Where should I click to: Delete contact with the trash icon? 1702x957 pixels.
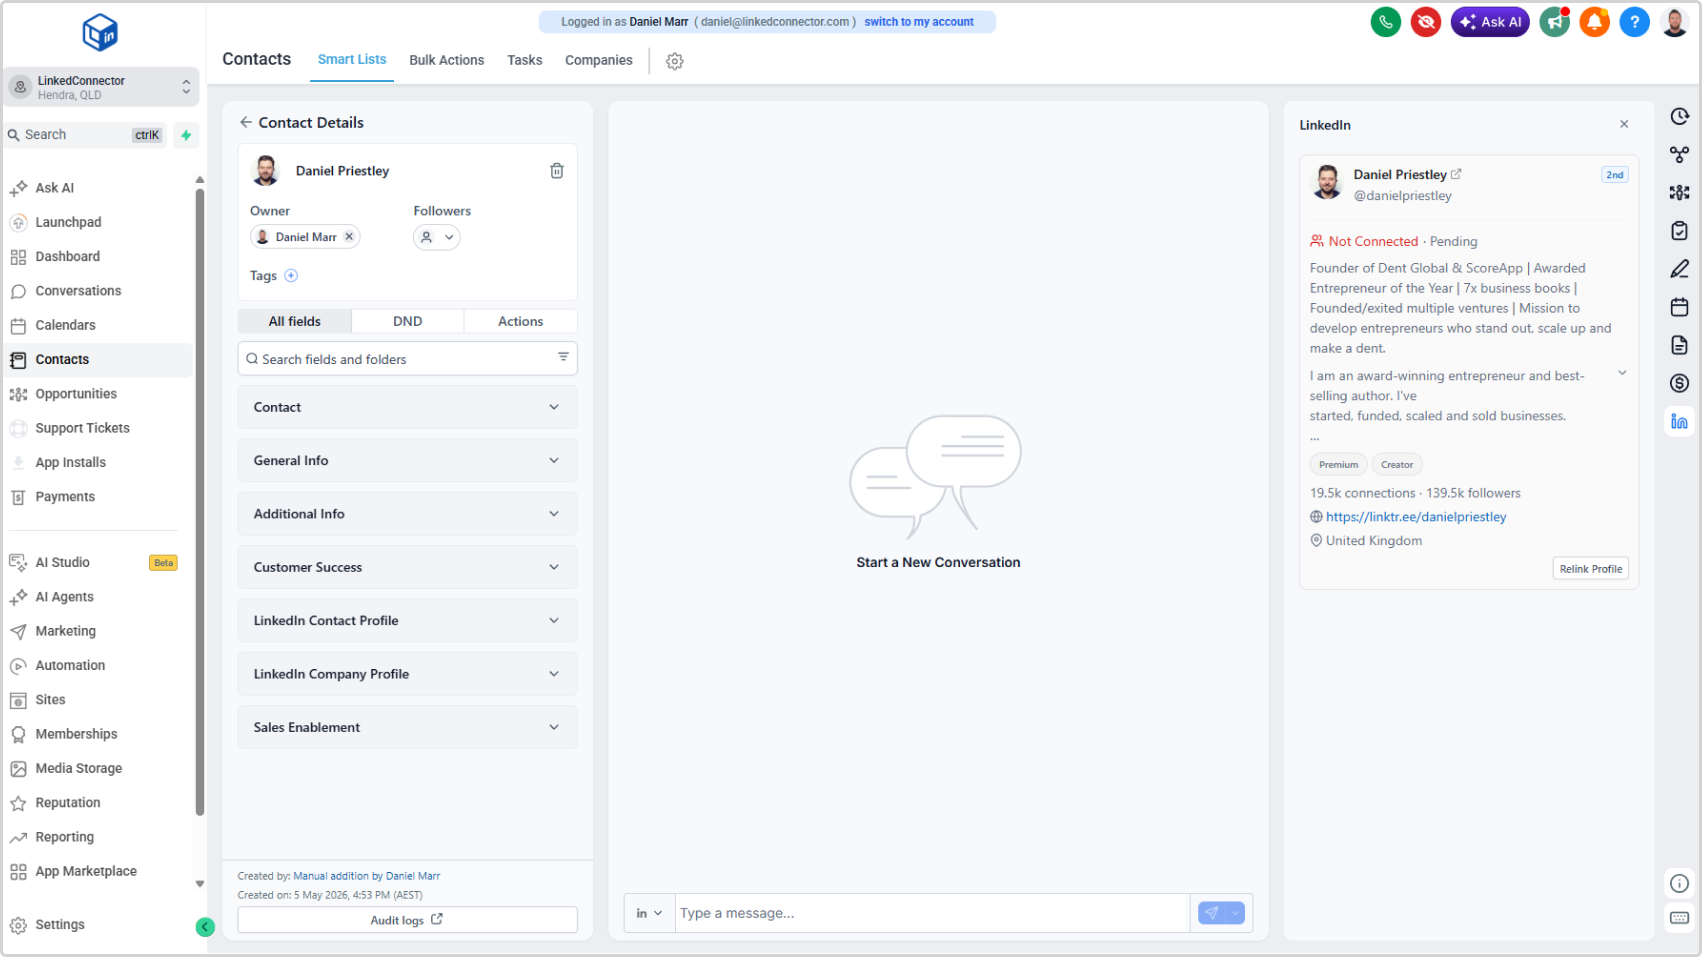tap(557, 171)
